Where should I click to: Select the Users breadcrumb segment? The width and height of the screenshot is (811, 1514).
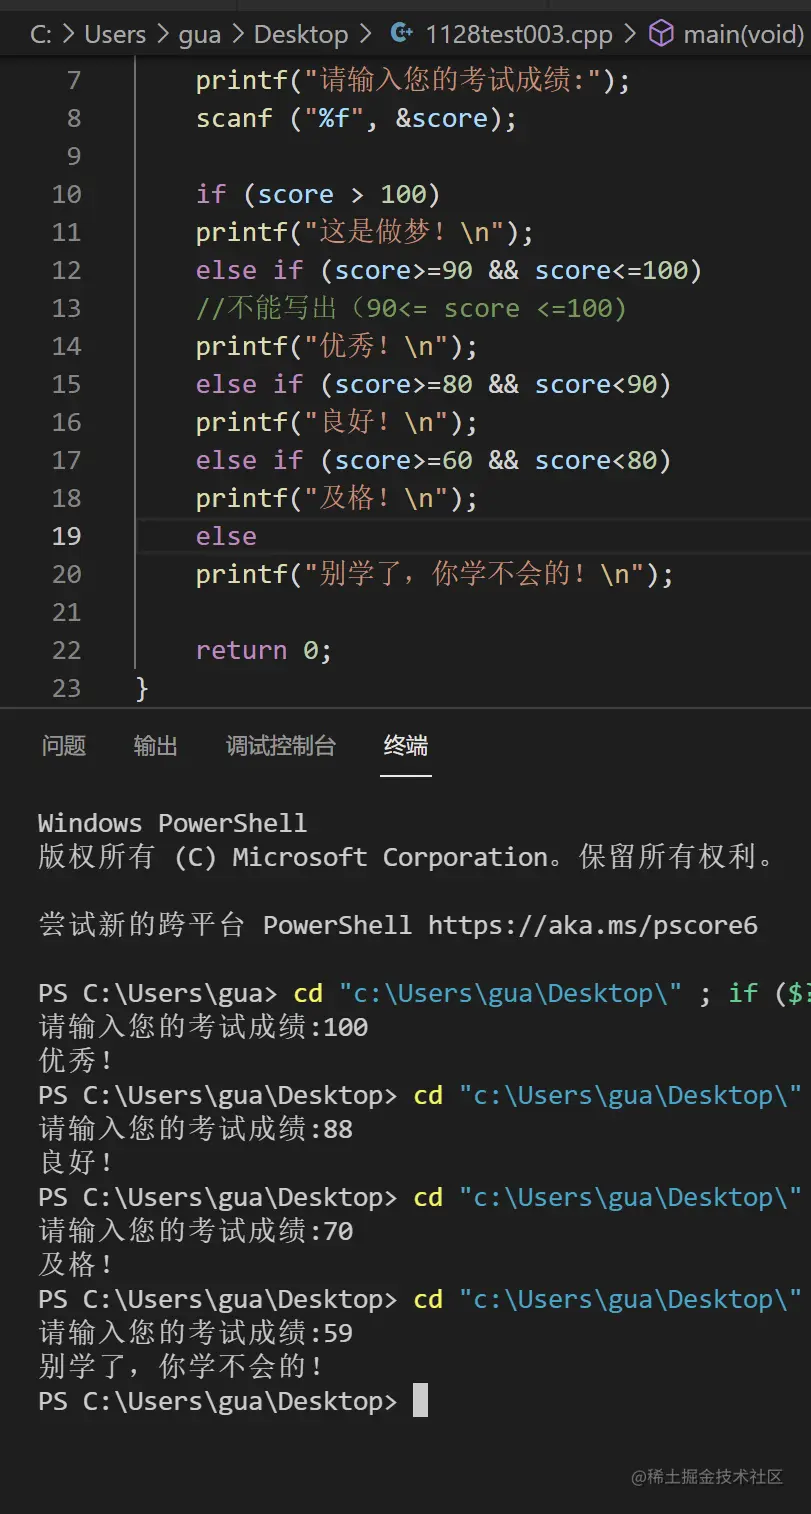[x=115, y=34]
